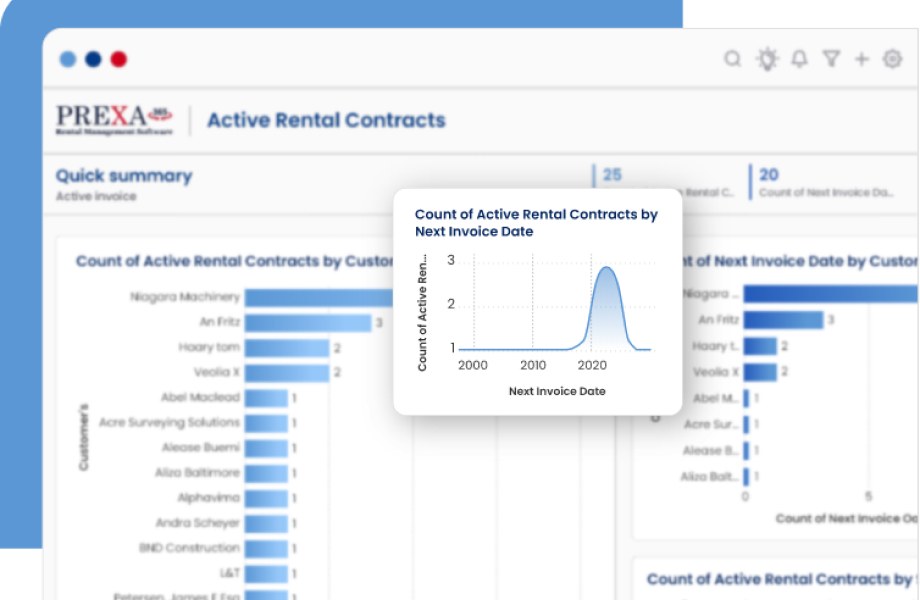Click the Customer's vertical axis label
The width and height of the screenshot is (920, 600).
click(x=83, y=437)
